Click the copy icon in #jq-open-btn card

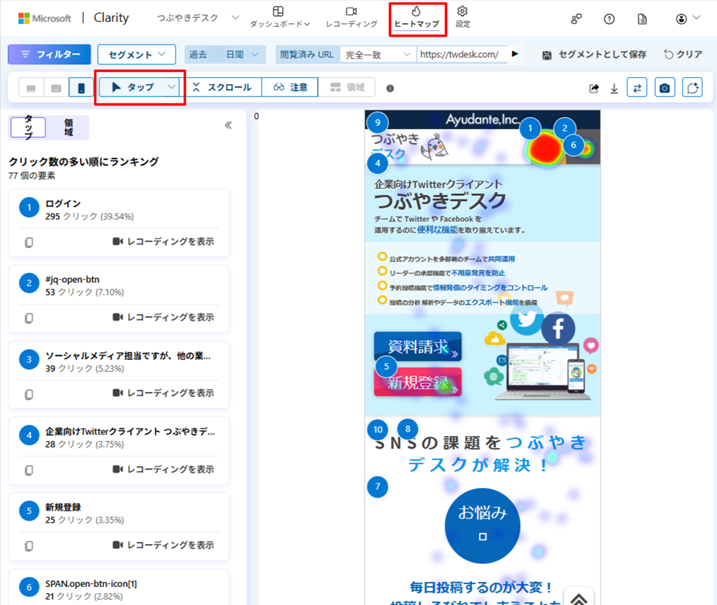[29, 318]
